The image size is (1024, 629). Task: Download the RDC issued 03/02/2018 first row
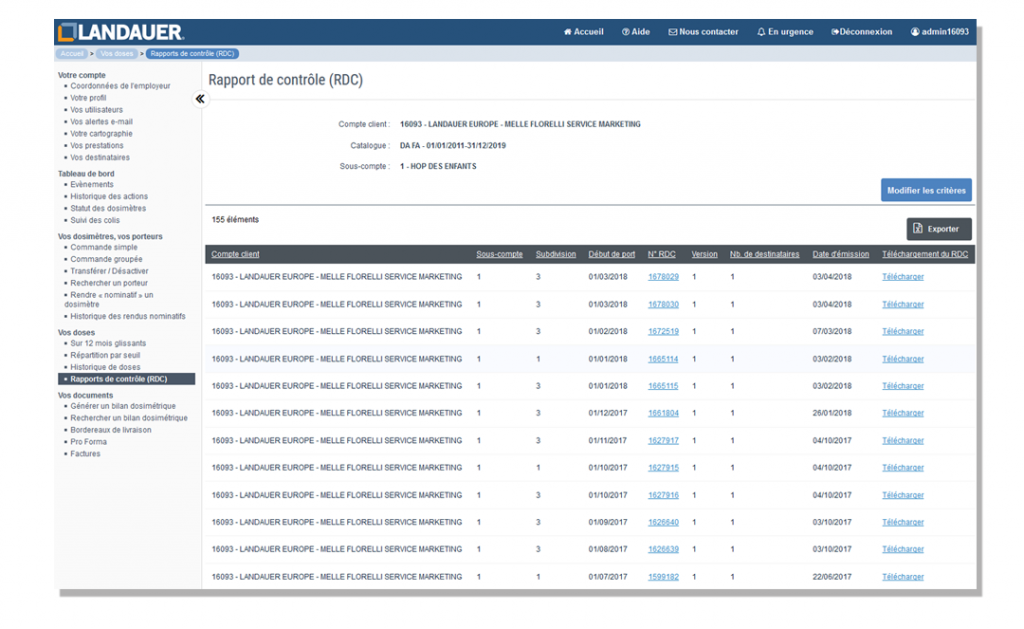pos(903,359)
